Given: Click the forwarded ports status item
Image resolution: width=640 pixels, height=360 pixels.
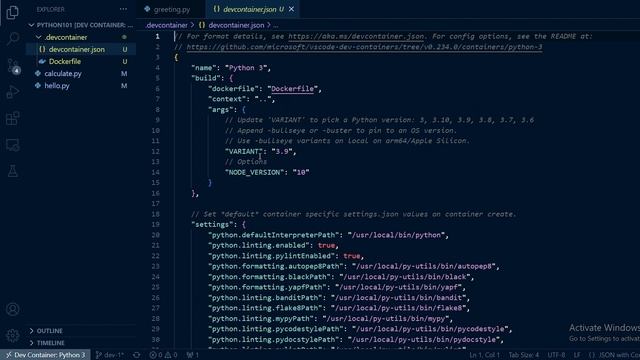Looking at the screenshot, I should pyautogui.click(x=193, y=355).
